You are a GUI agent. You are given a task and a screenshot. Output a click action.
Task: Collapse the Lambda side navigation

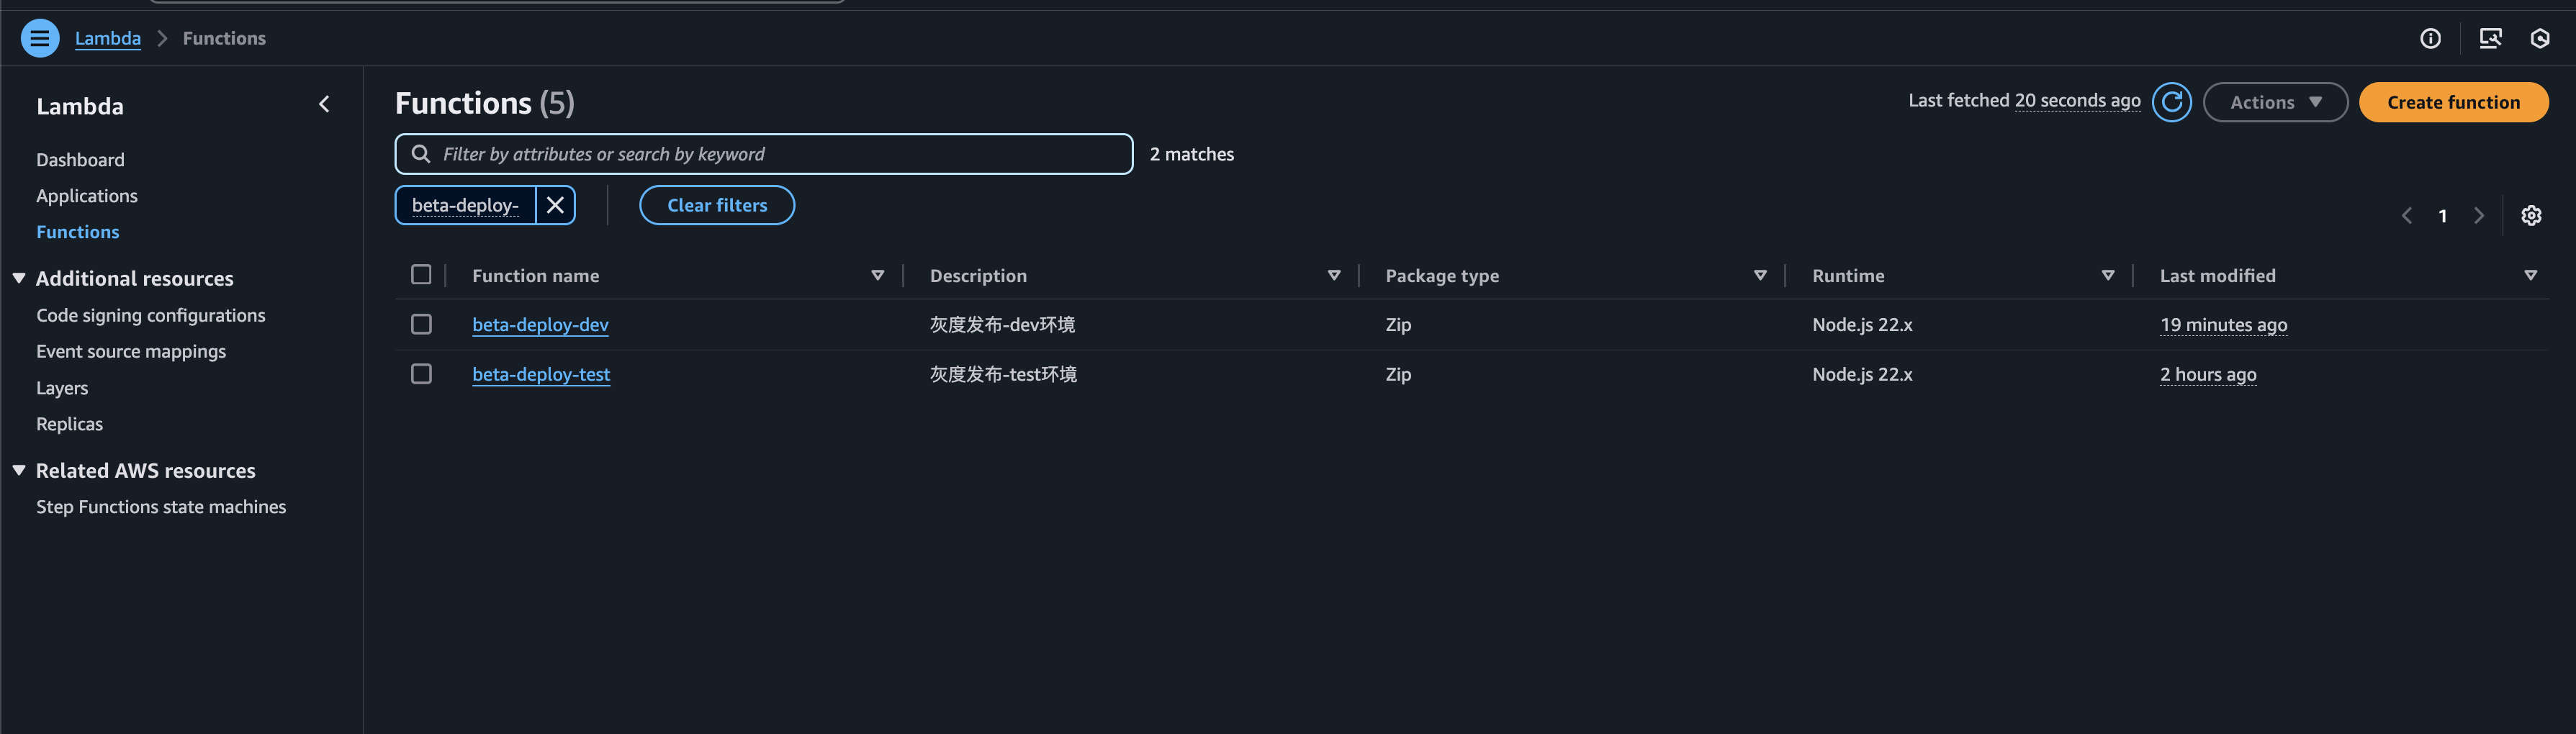pyautogui.click(x=324, y=104)
